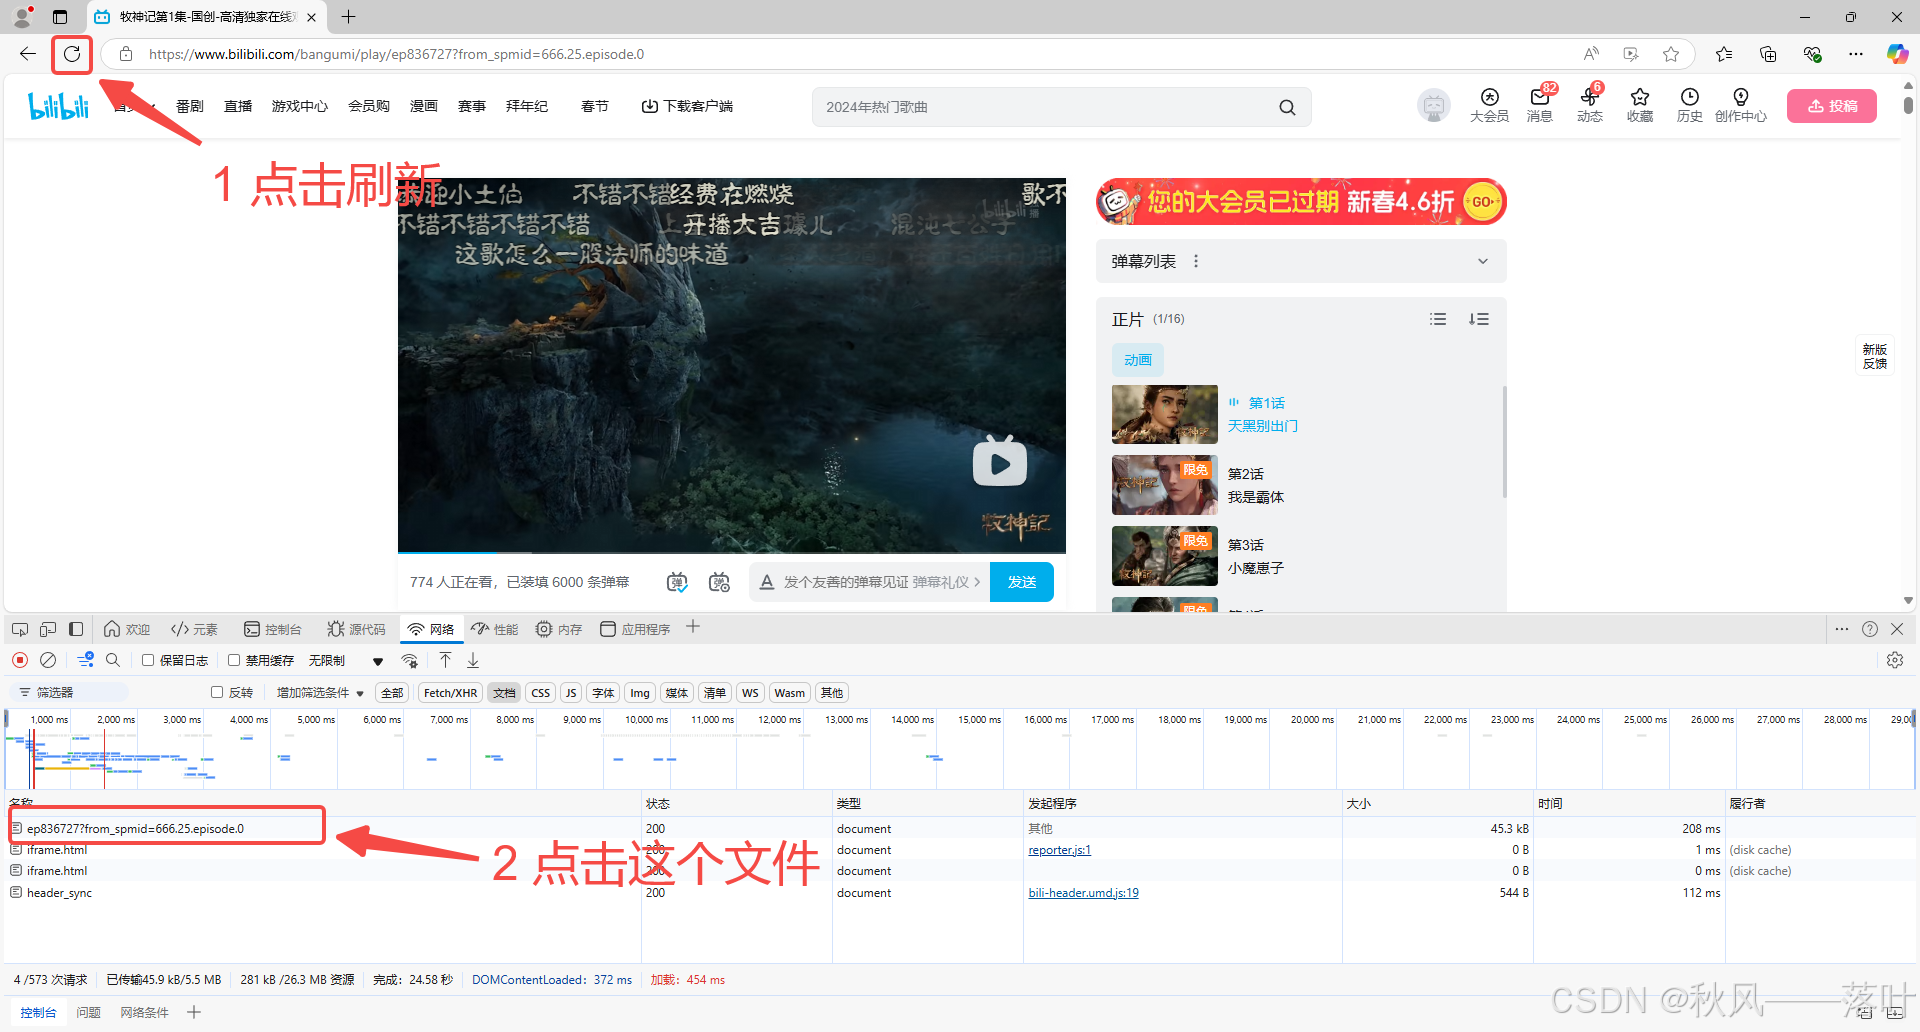Screen dimensions: 1920x1032
Task: Enable 保留日志 checkbox
Action: click(x=148, y=660)
